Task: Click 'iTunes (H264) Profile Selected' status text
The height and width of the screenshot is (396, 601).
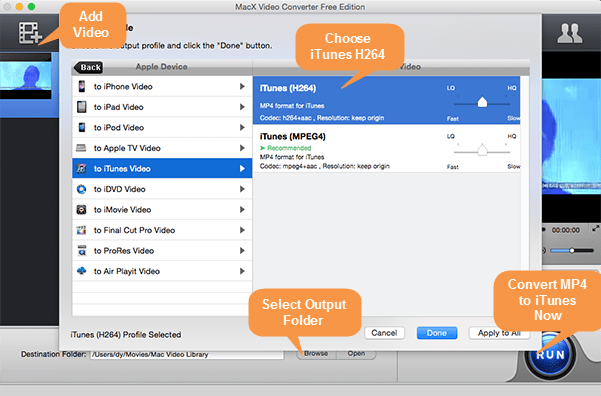Action: (x=126, y=335)
